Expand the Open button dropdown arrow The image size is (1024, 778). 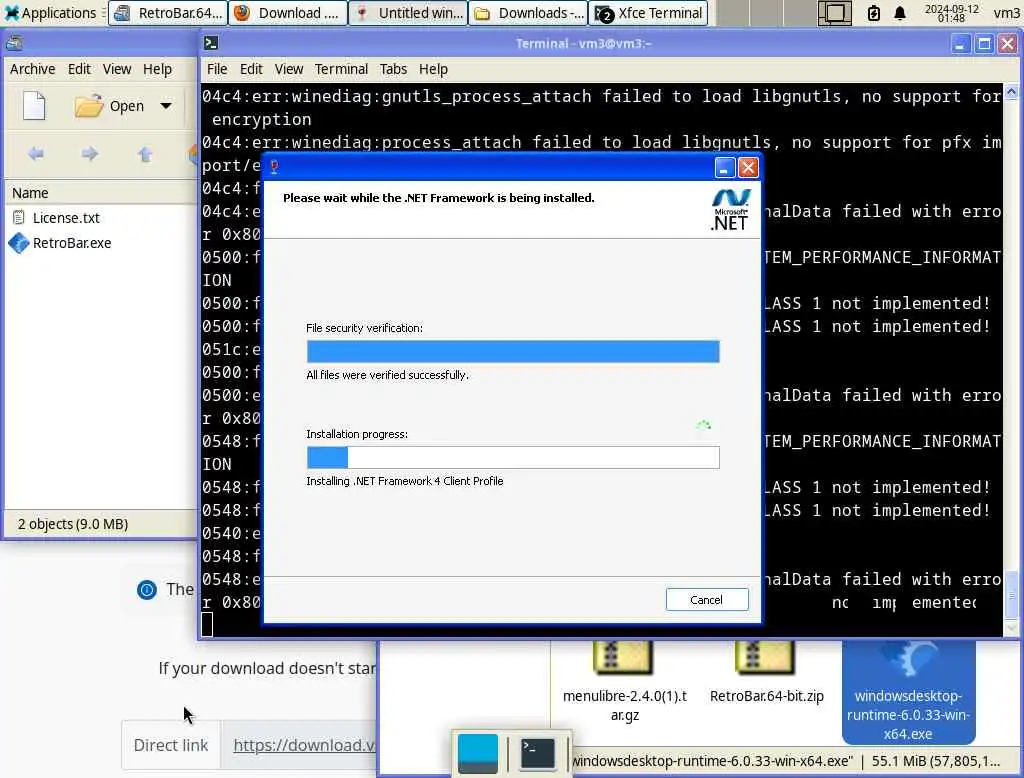point(167,106)
